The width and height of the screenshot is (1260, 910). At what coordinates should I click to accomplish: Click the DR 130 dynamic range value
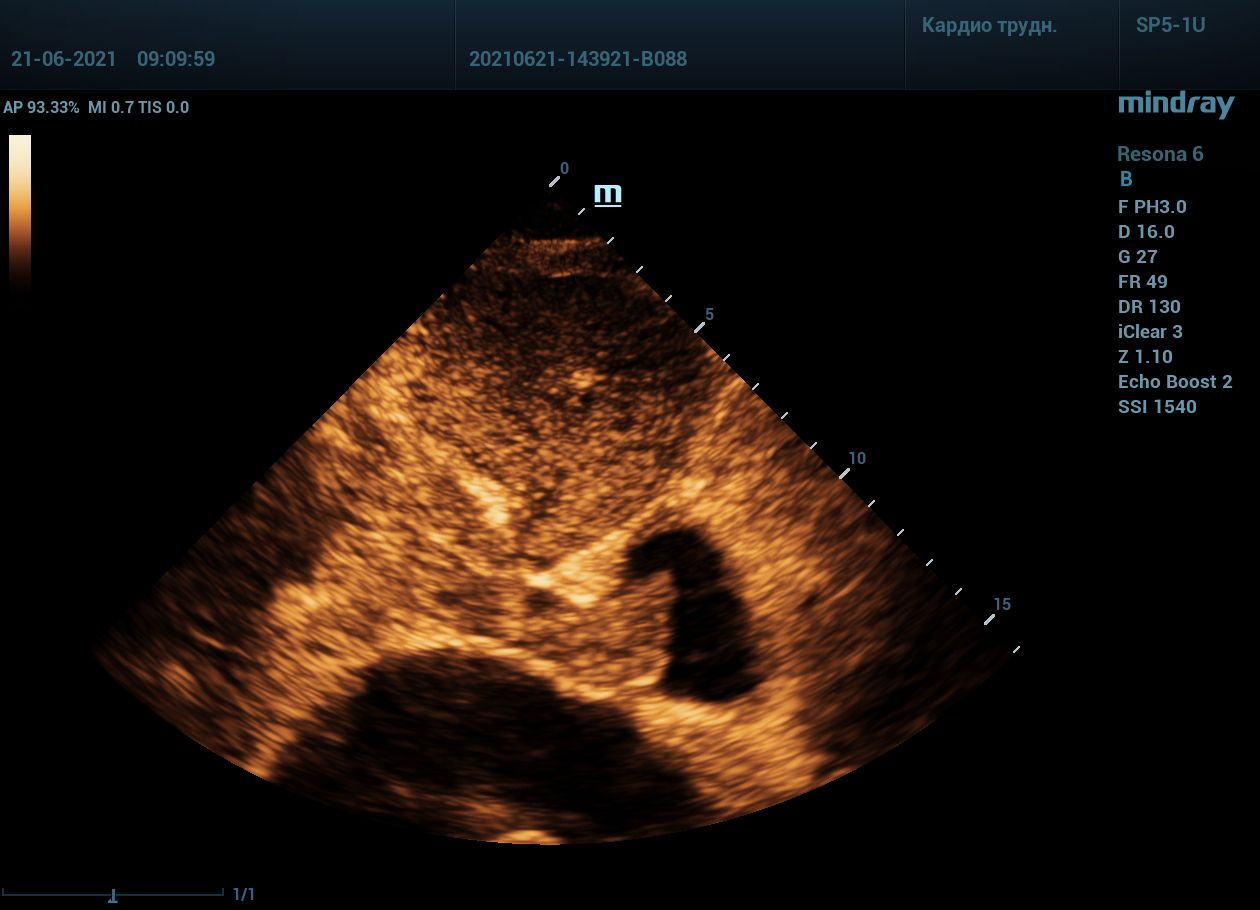pyautogui.click(x=1149, y=307)
